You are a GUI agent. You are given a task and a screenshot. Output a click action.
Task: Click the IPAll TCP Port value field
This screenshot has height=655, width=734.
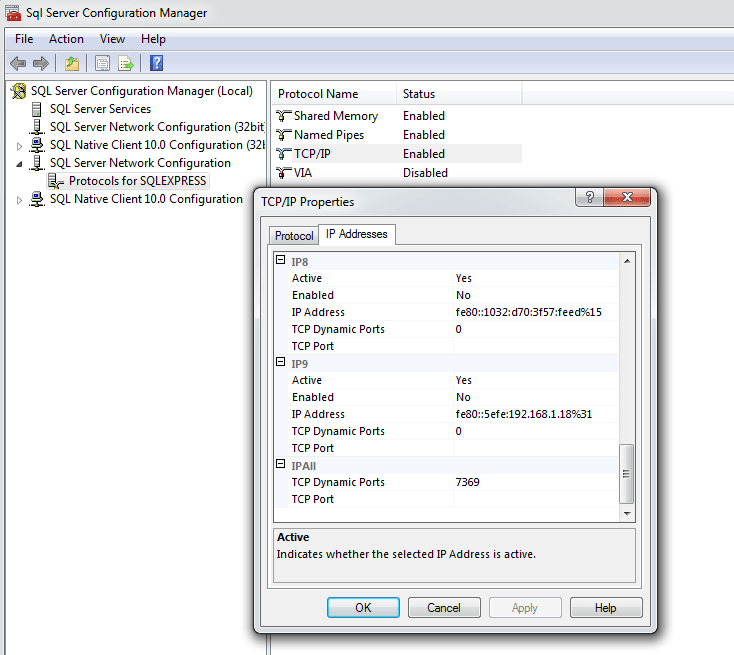[536, 499]
